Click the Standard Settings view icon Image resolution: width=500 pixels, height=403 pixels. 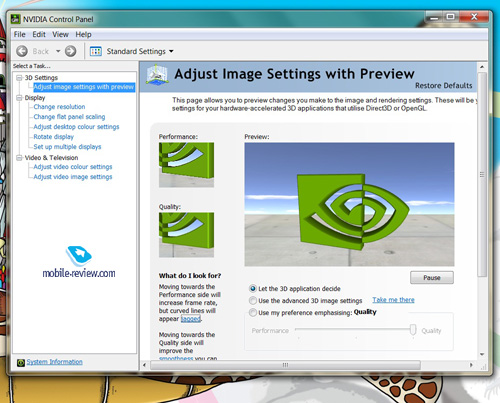(96, 51)
